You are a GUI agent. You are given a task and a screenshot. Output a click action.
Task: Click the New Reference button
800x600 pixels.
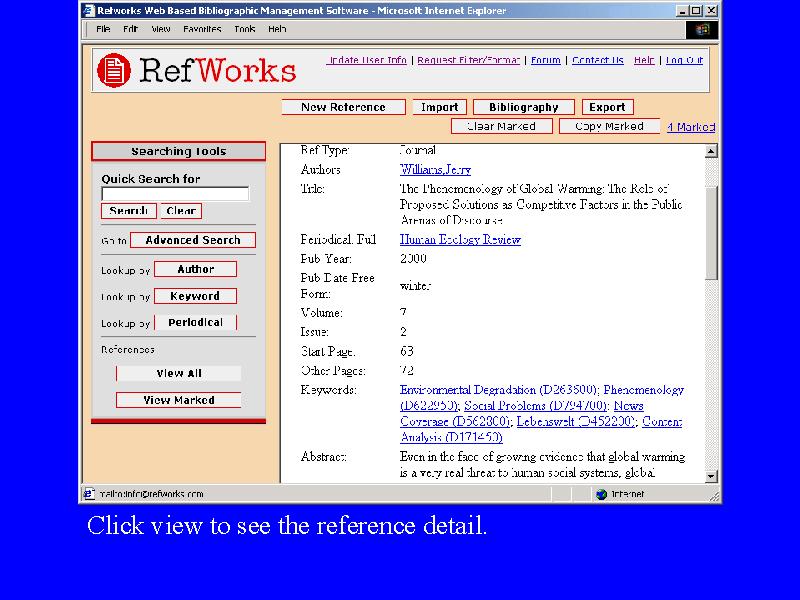(x=343, y=107)
